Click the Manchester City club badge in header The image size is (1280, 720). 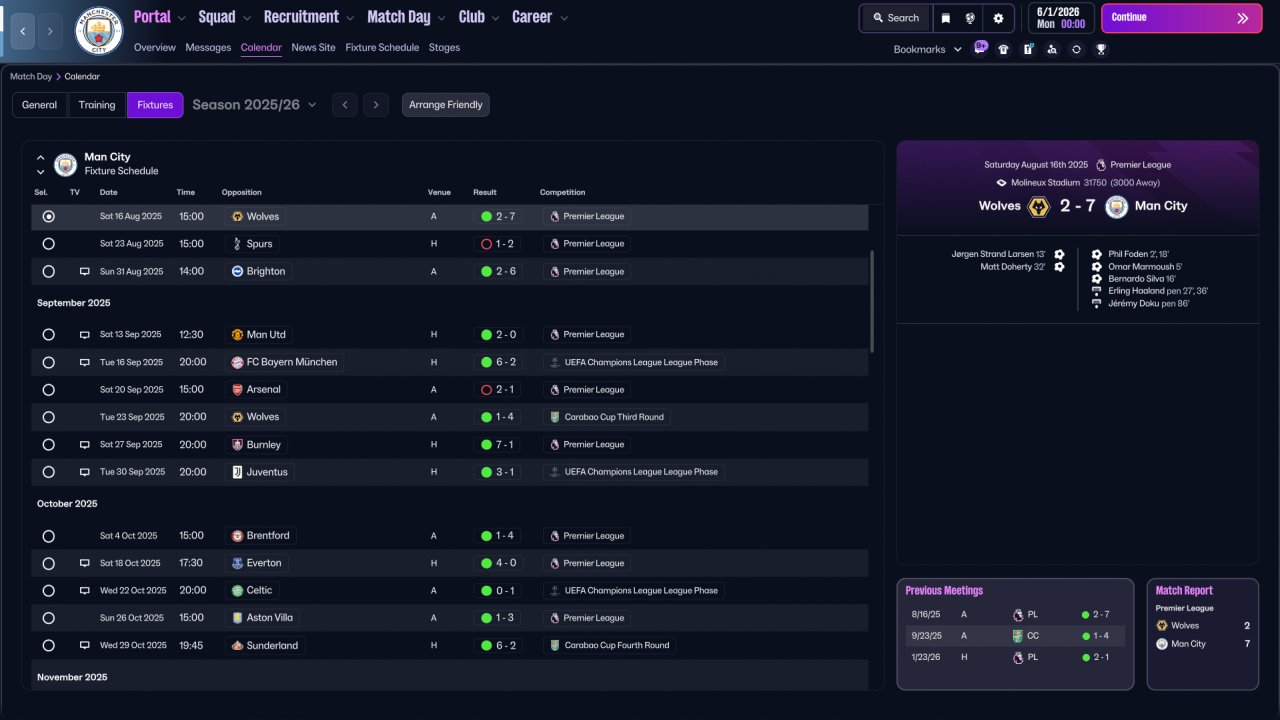pos(99,30)
